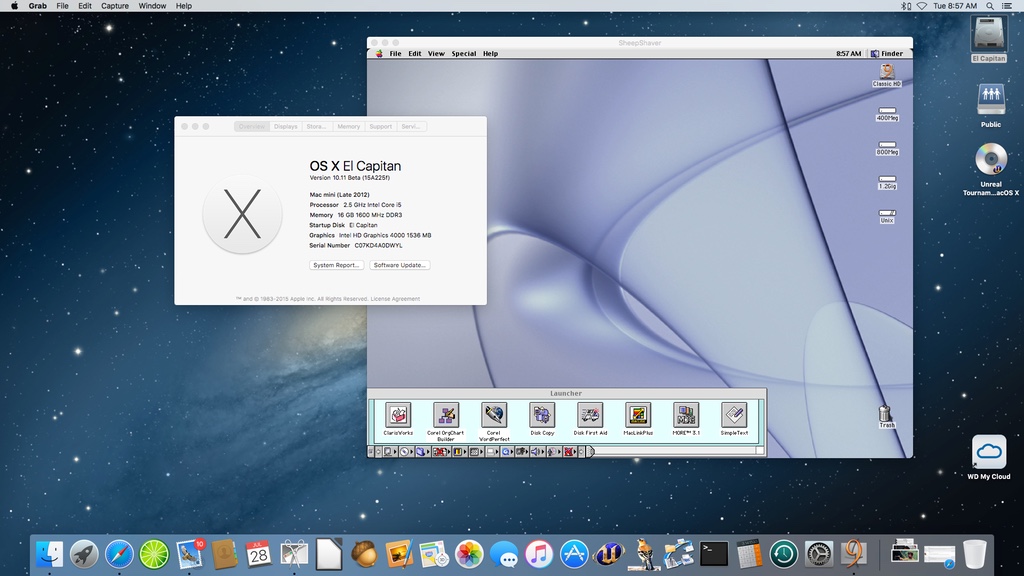Image resolution: width=1024 pixels, height=576 pixels.
Task: Open the License Agreement link
Action: (x=395, y=299)
